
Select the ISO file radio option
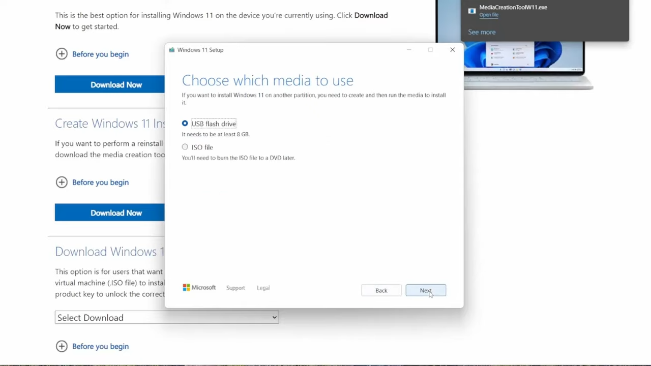[185, 147]
